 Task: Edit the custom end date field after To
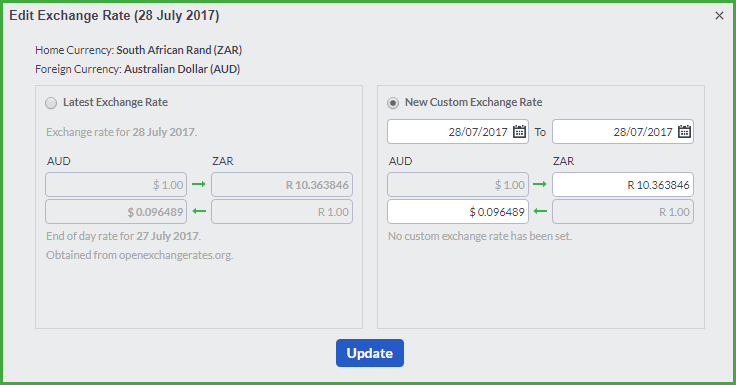tap(623, 131)
